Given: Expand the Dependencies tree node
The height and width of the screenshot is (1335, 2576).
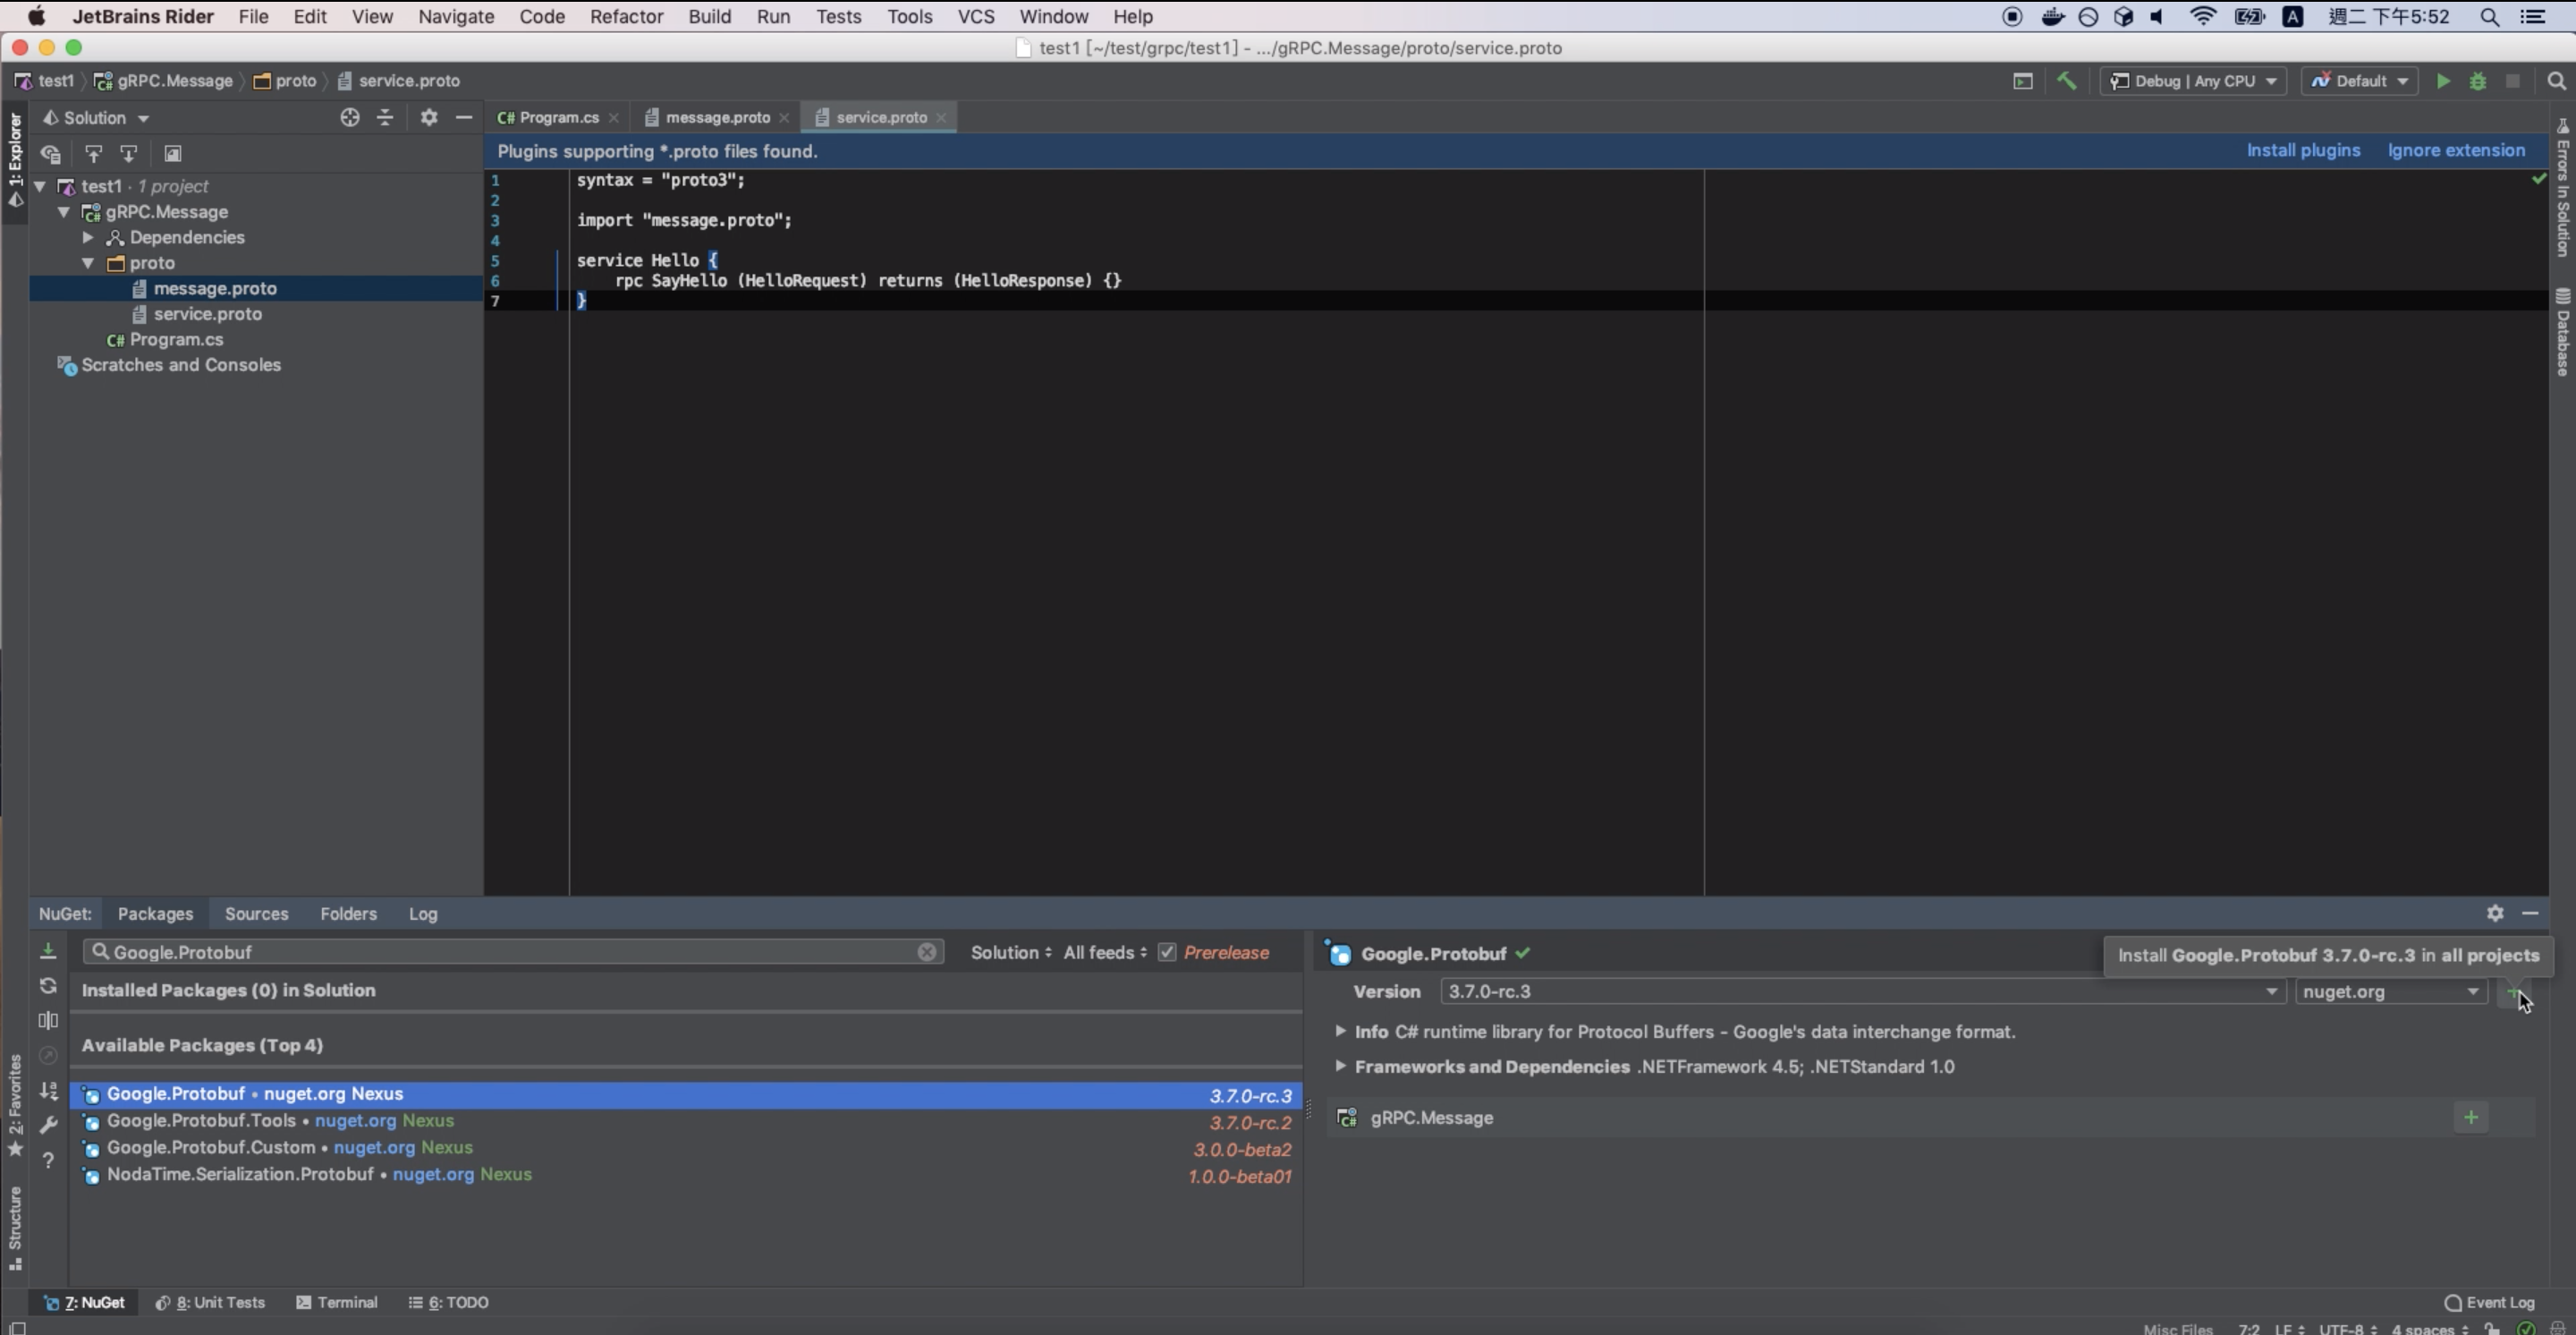Looking at the screenshot, I should pos(88,237).
